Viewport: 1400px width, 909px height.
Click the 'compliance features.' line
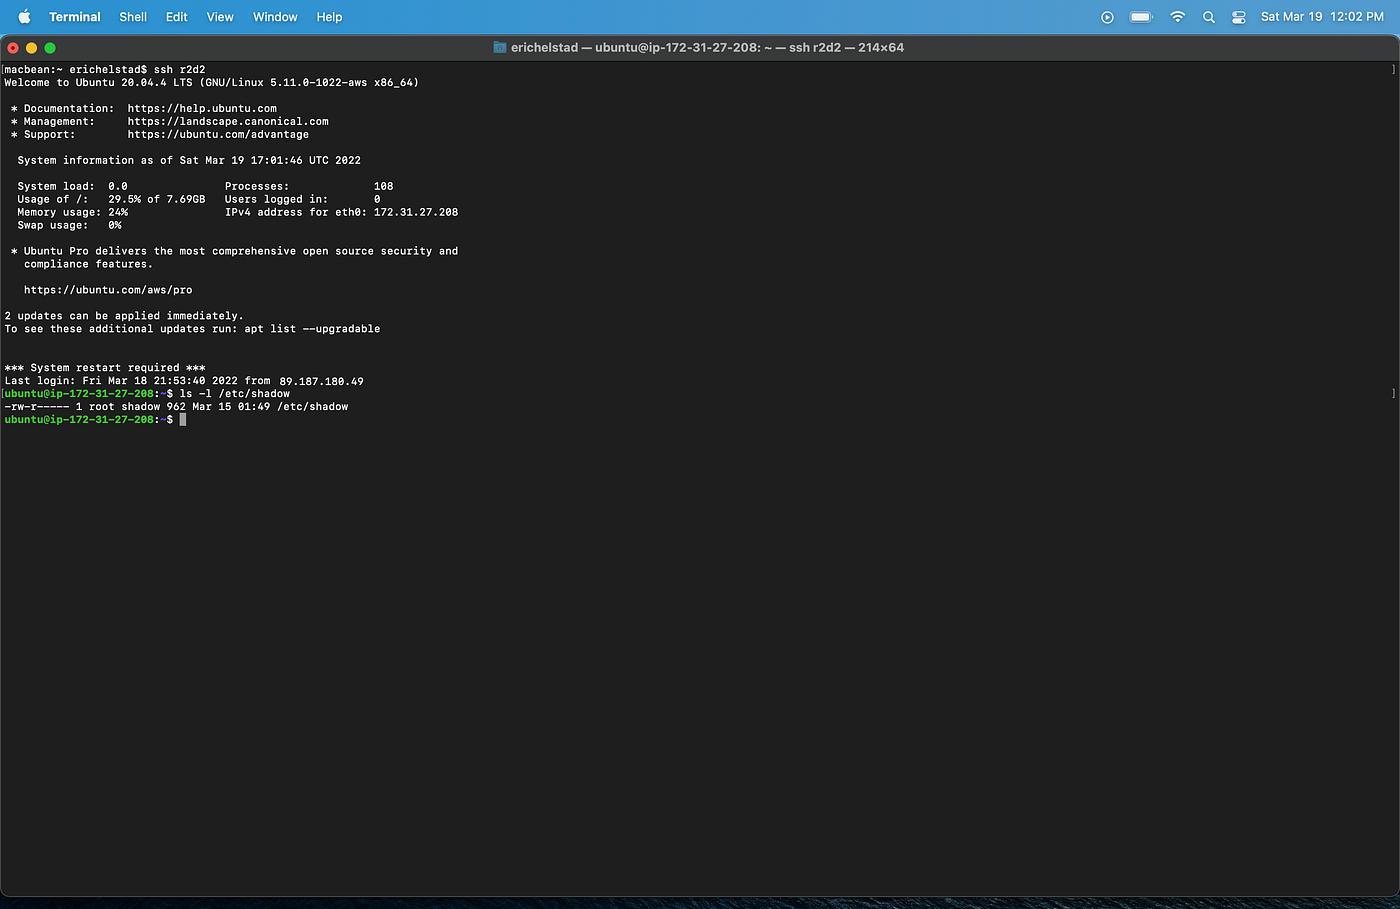click(x=88, y=265)
